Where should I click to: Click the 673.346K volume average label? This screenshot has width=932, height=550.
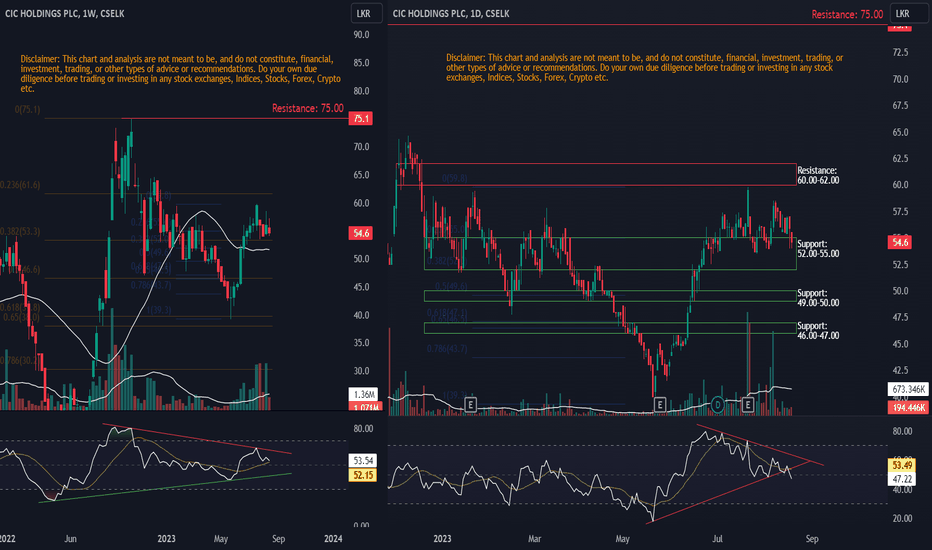click(x=908, y=389)
